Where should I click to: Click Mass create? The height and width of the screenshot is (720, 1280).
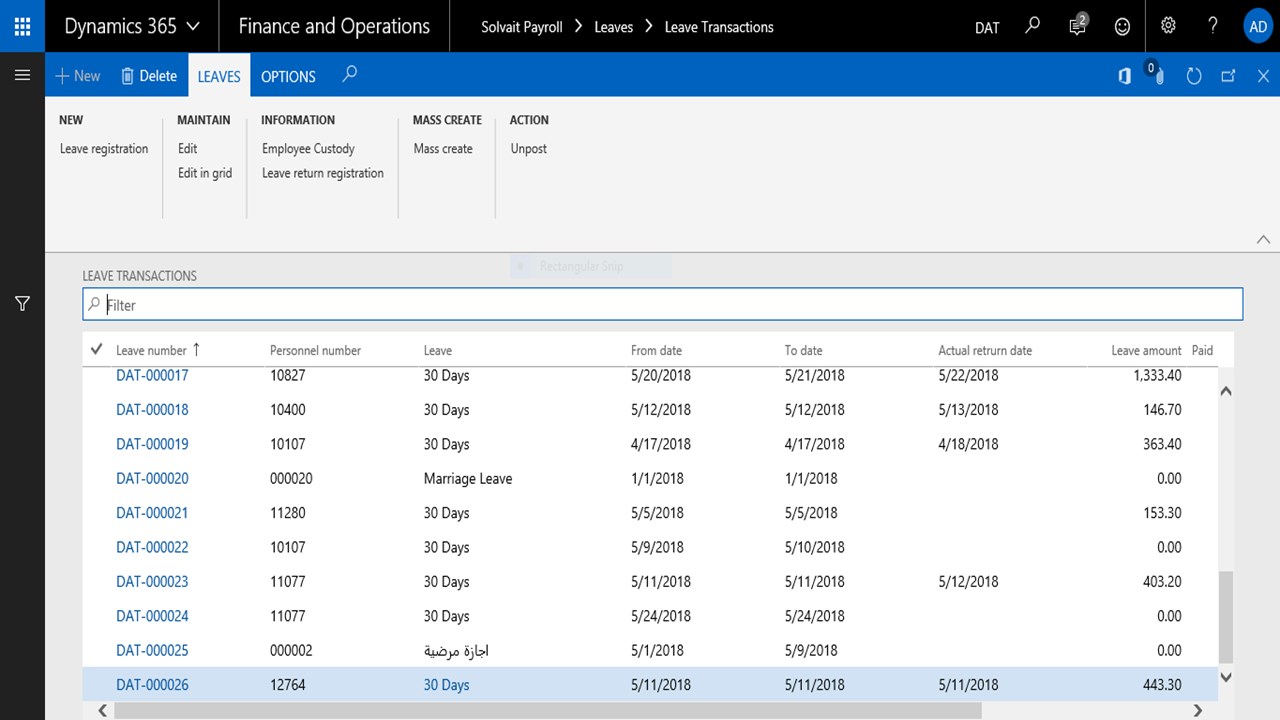click(443, 149)
